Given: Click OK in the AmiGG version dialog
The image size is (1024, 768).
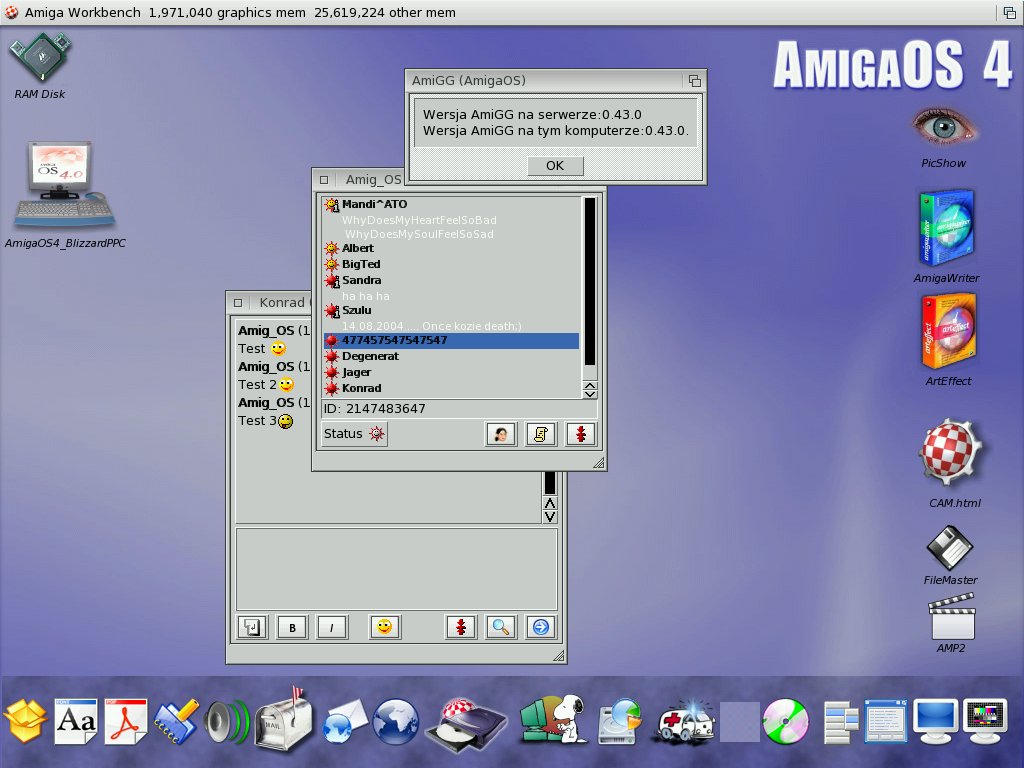Looking at the screenshot, I should [x=555, y=165].
